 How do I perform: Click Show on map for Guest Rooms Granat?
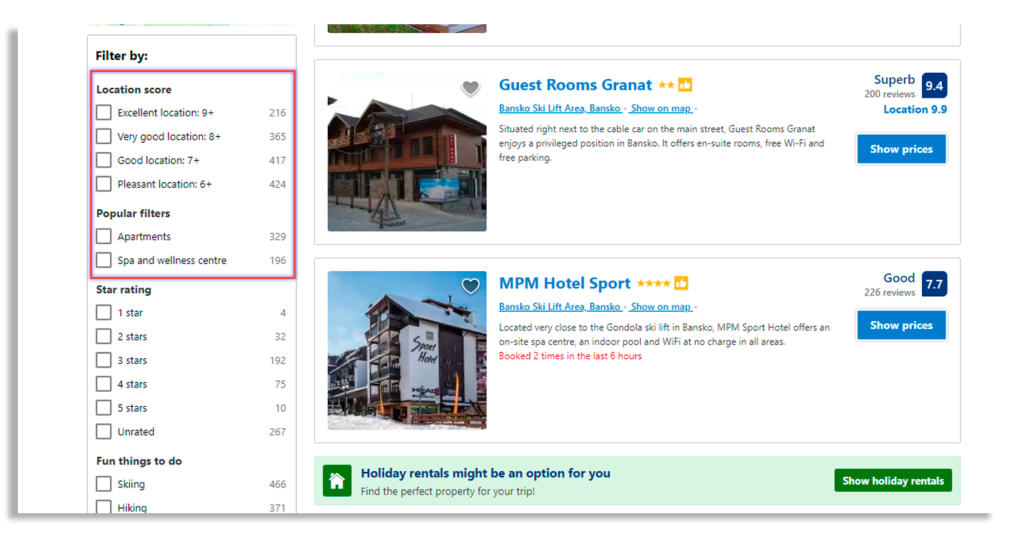[x=660, y=109]
